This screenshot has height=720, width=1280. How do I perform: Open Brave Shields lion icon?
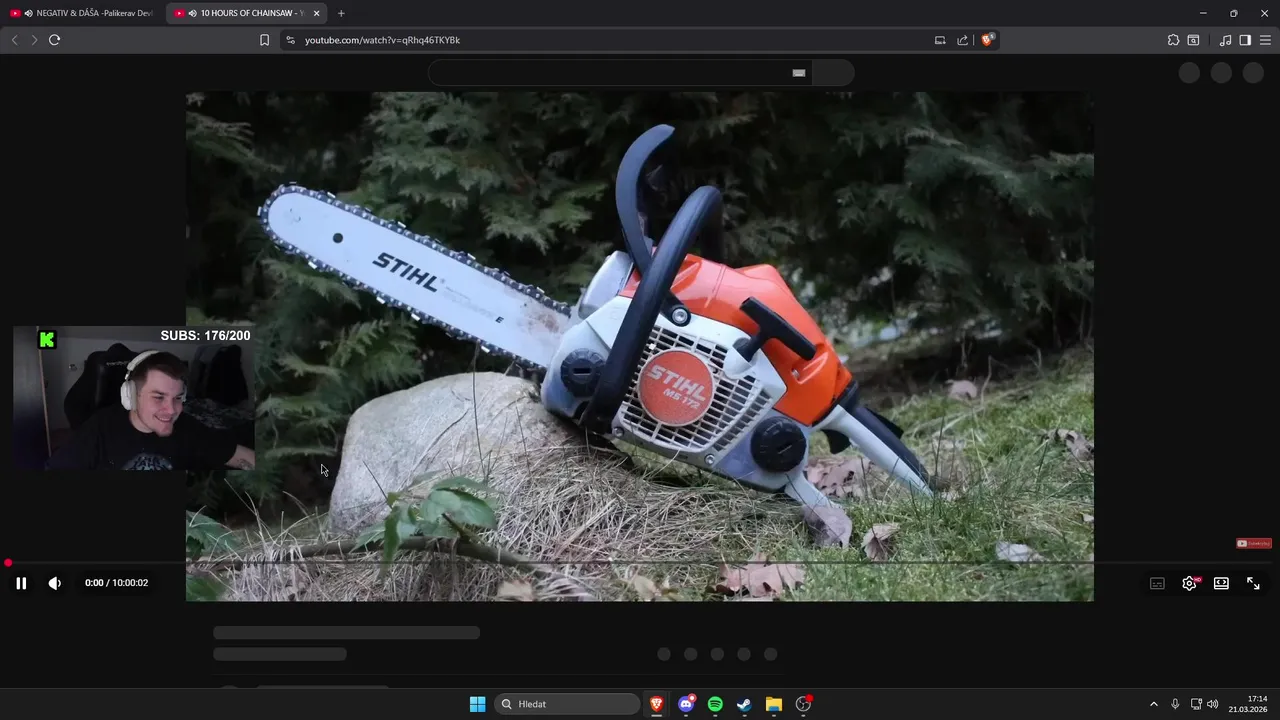click(987, 40)
